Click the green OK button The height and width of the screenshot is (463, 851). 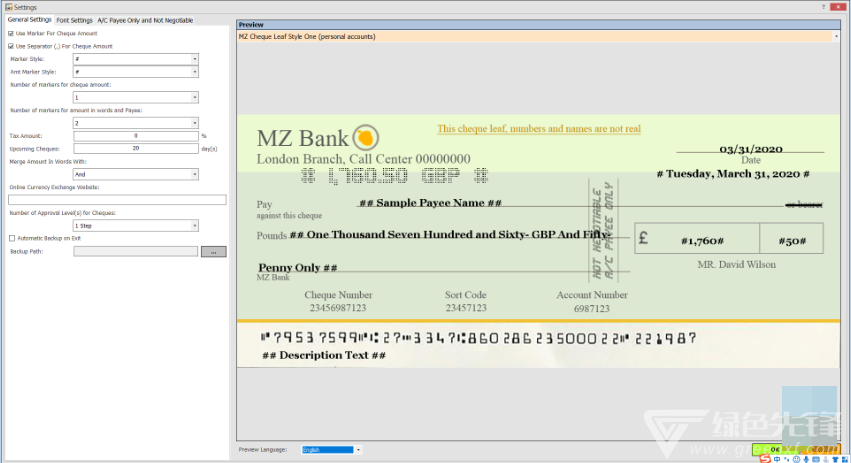(x=775, y=449)
